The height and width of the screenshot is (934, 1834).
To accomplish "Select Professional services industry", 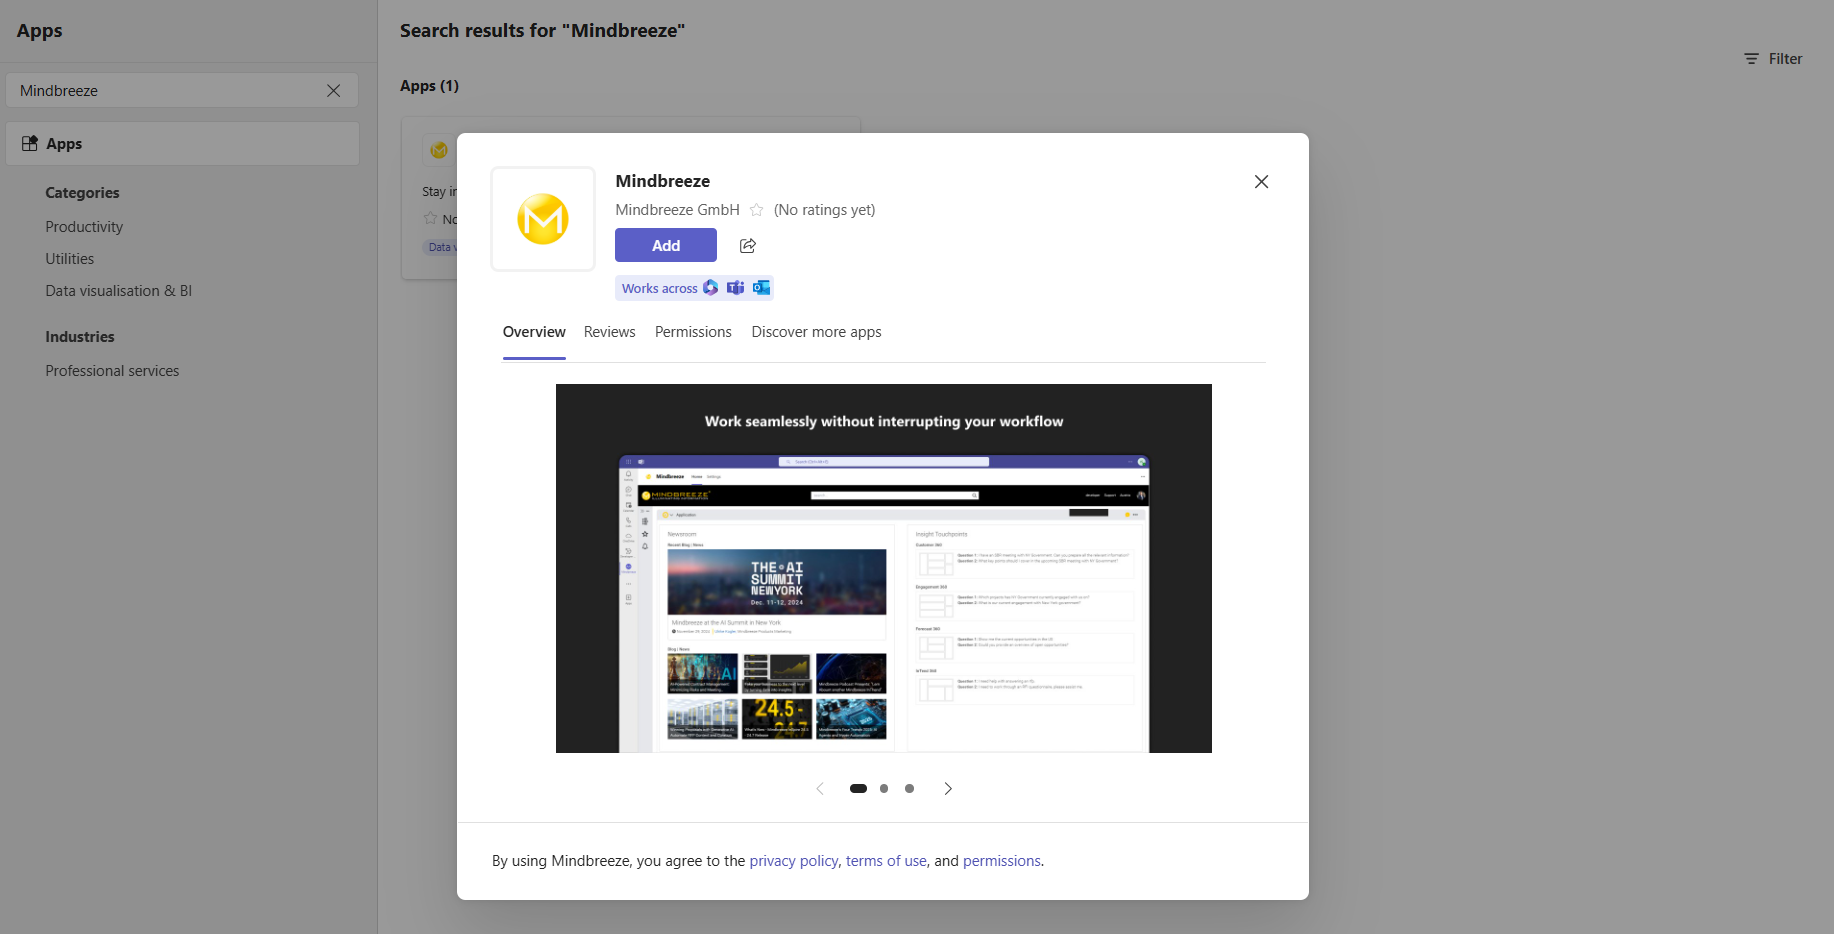I will (112, 371).
